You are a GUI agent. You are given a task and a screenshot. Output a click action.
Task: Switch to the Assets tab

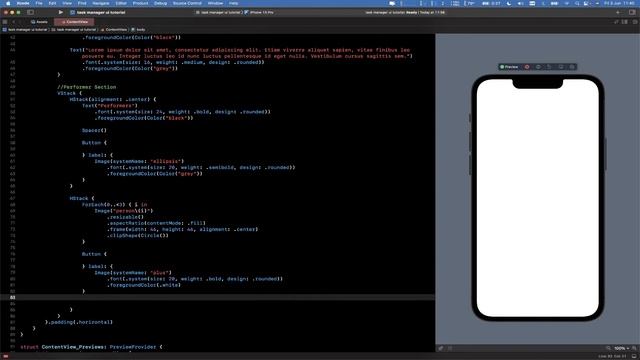[x=40, y=22]
